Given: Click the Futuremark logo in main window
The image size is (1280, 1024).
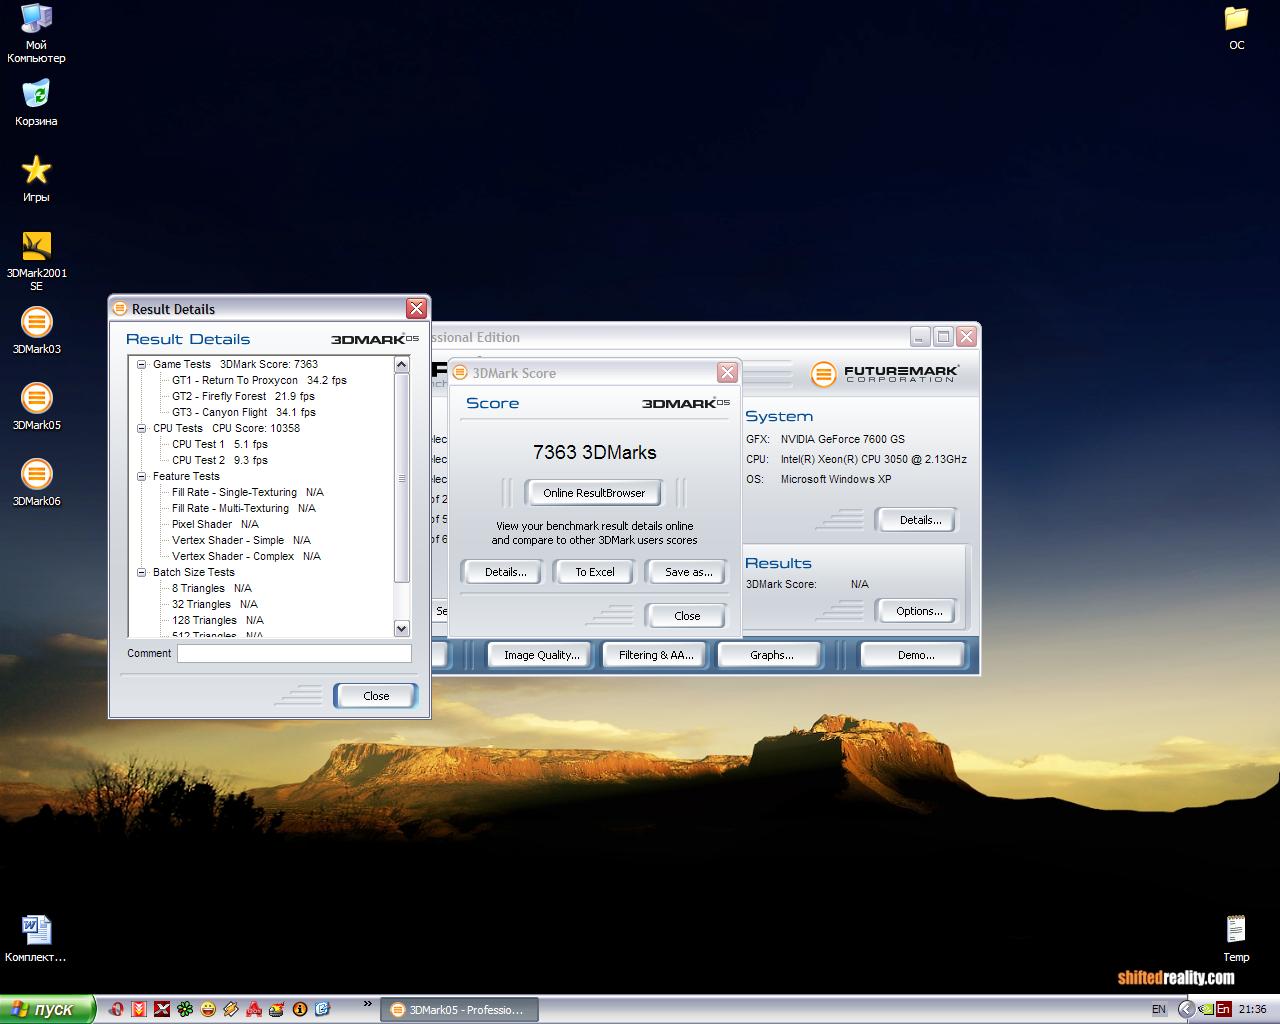Looking at the screenshot, I should (885, 374).
